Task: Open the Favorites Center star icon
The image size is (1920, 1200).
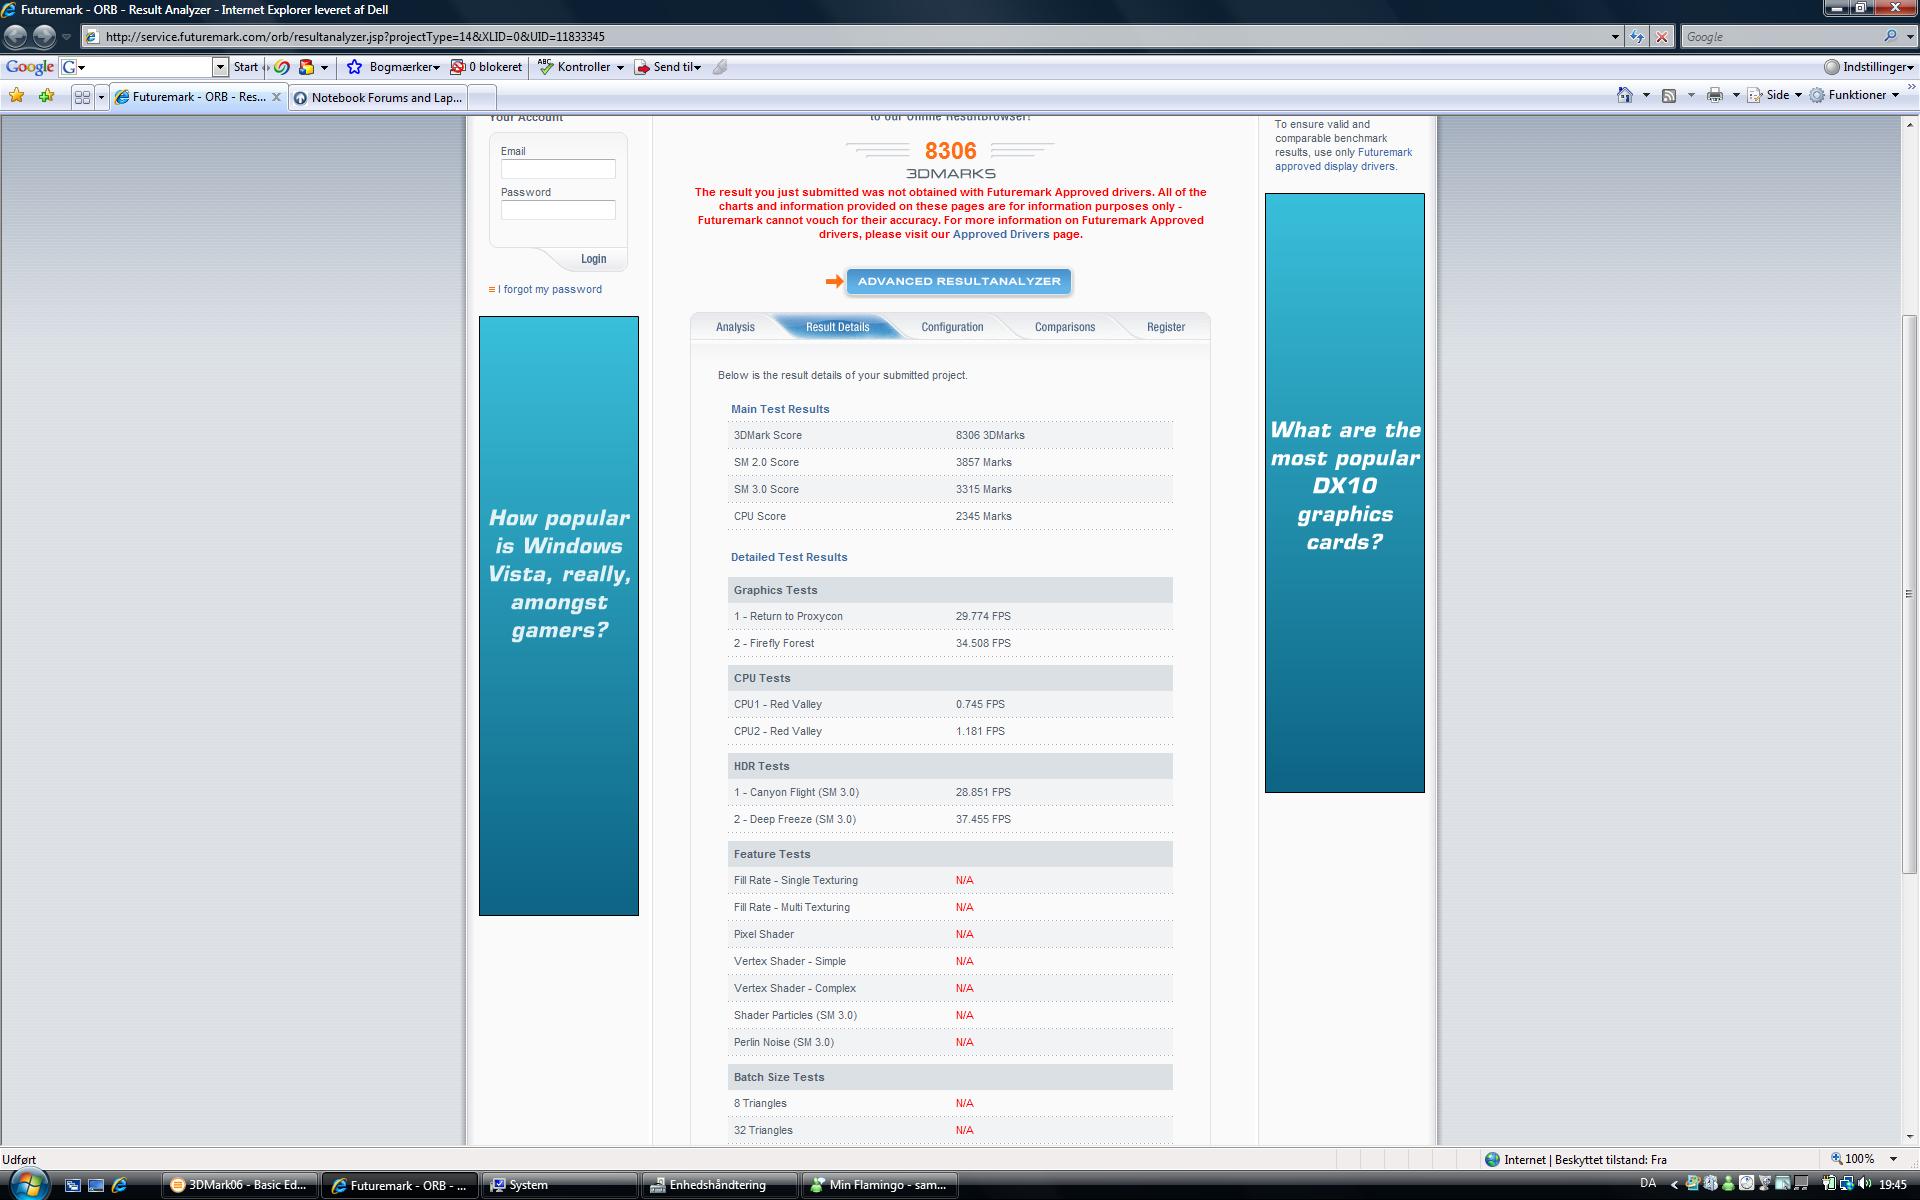Action: coord(17,96)
